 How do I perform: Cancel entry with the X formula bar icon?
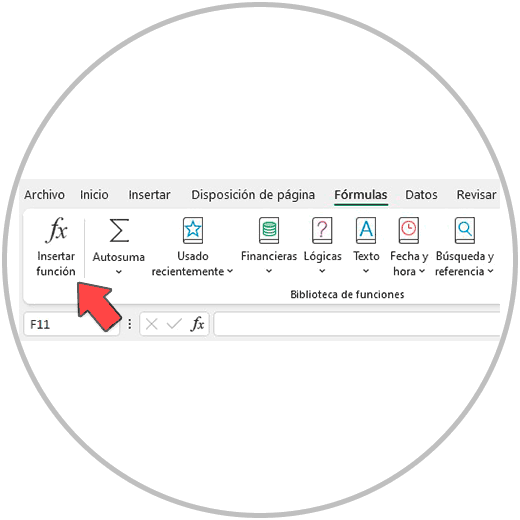click(152, 324)
